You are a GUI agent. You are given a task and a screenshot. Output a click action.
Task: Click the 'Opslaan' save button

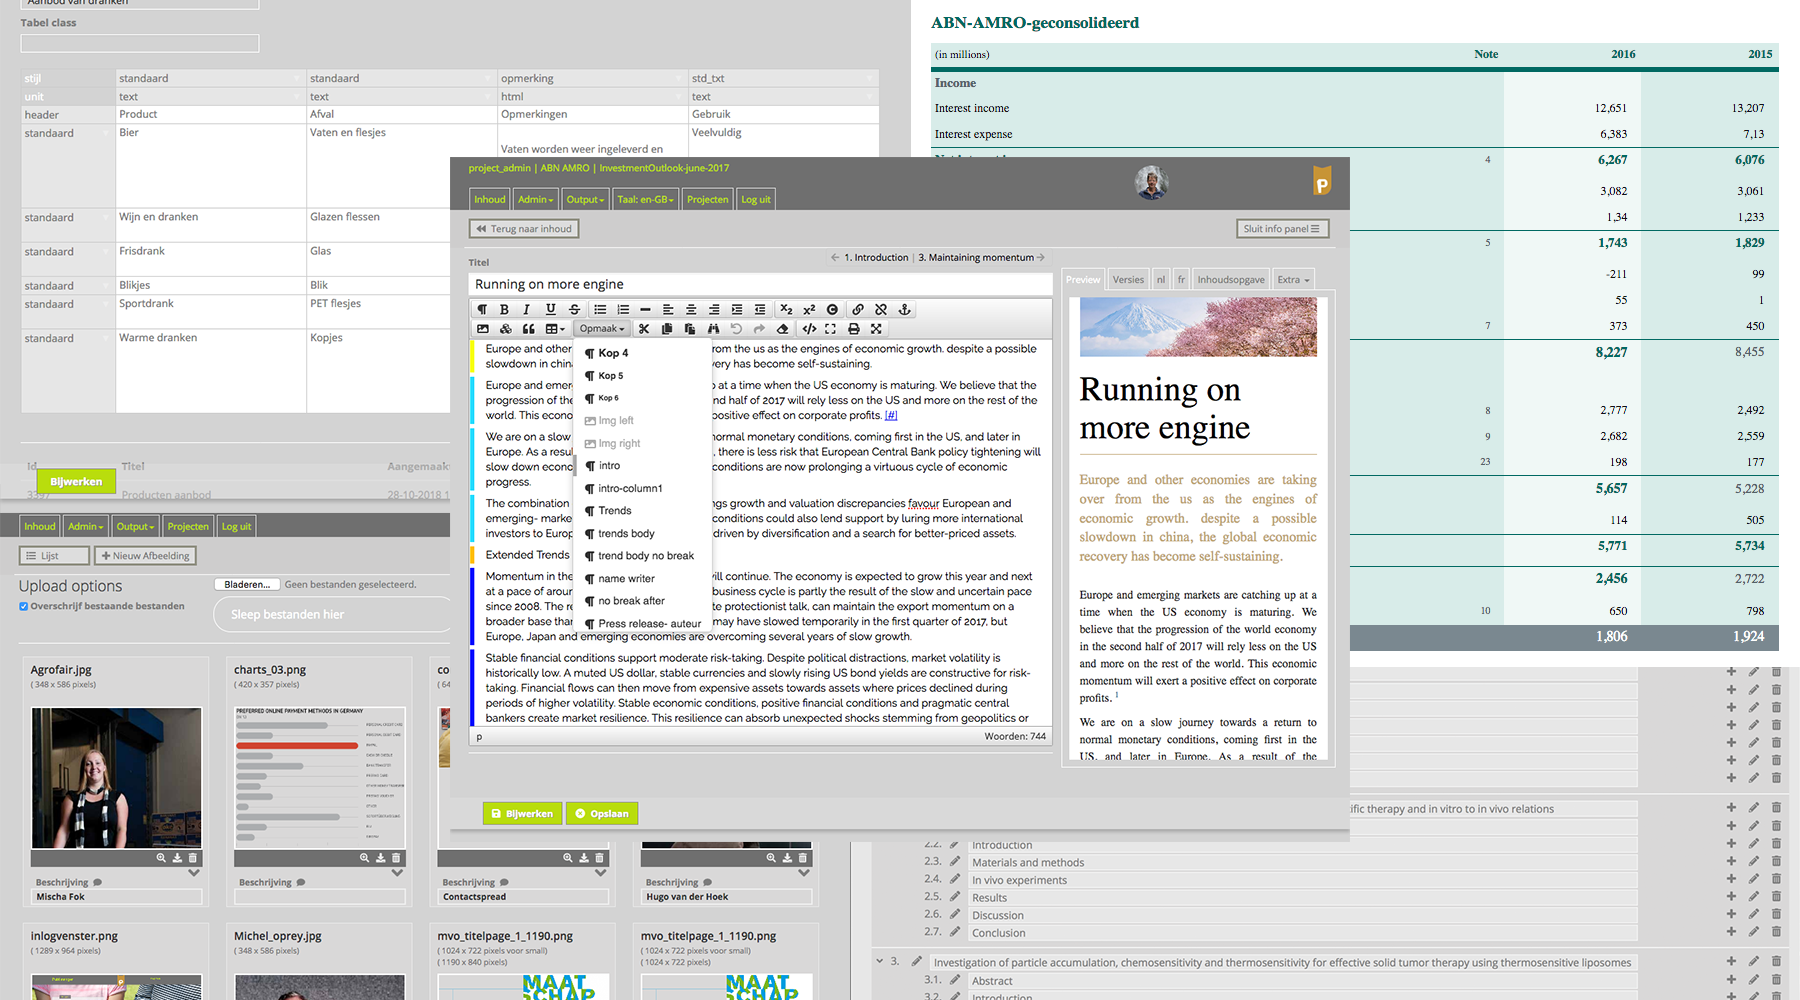pos(602,814)
